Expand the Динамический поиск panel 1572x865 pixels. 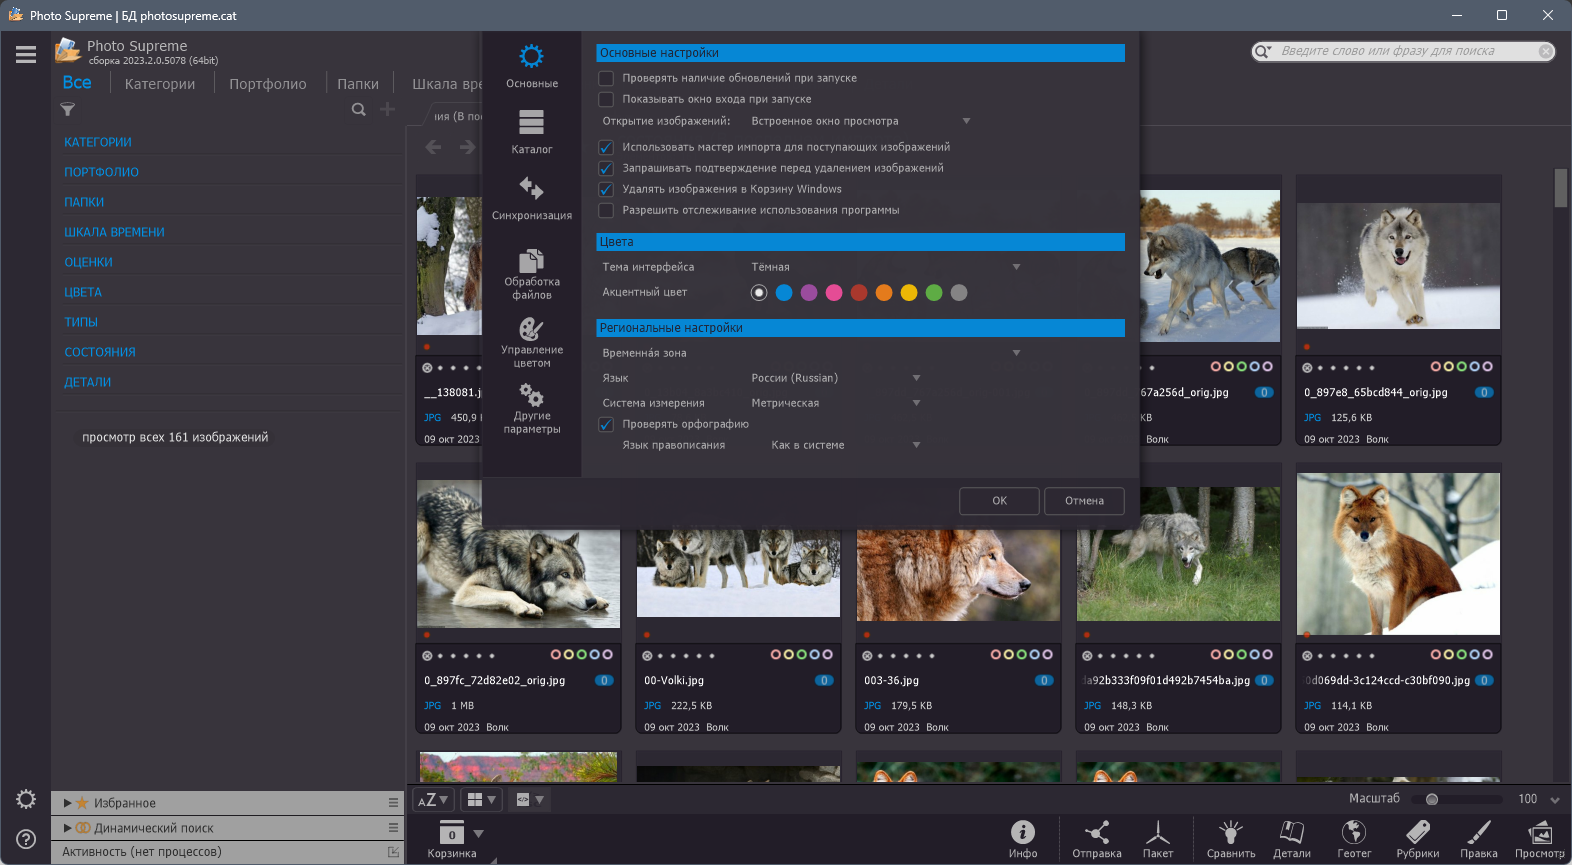point(67,828)
